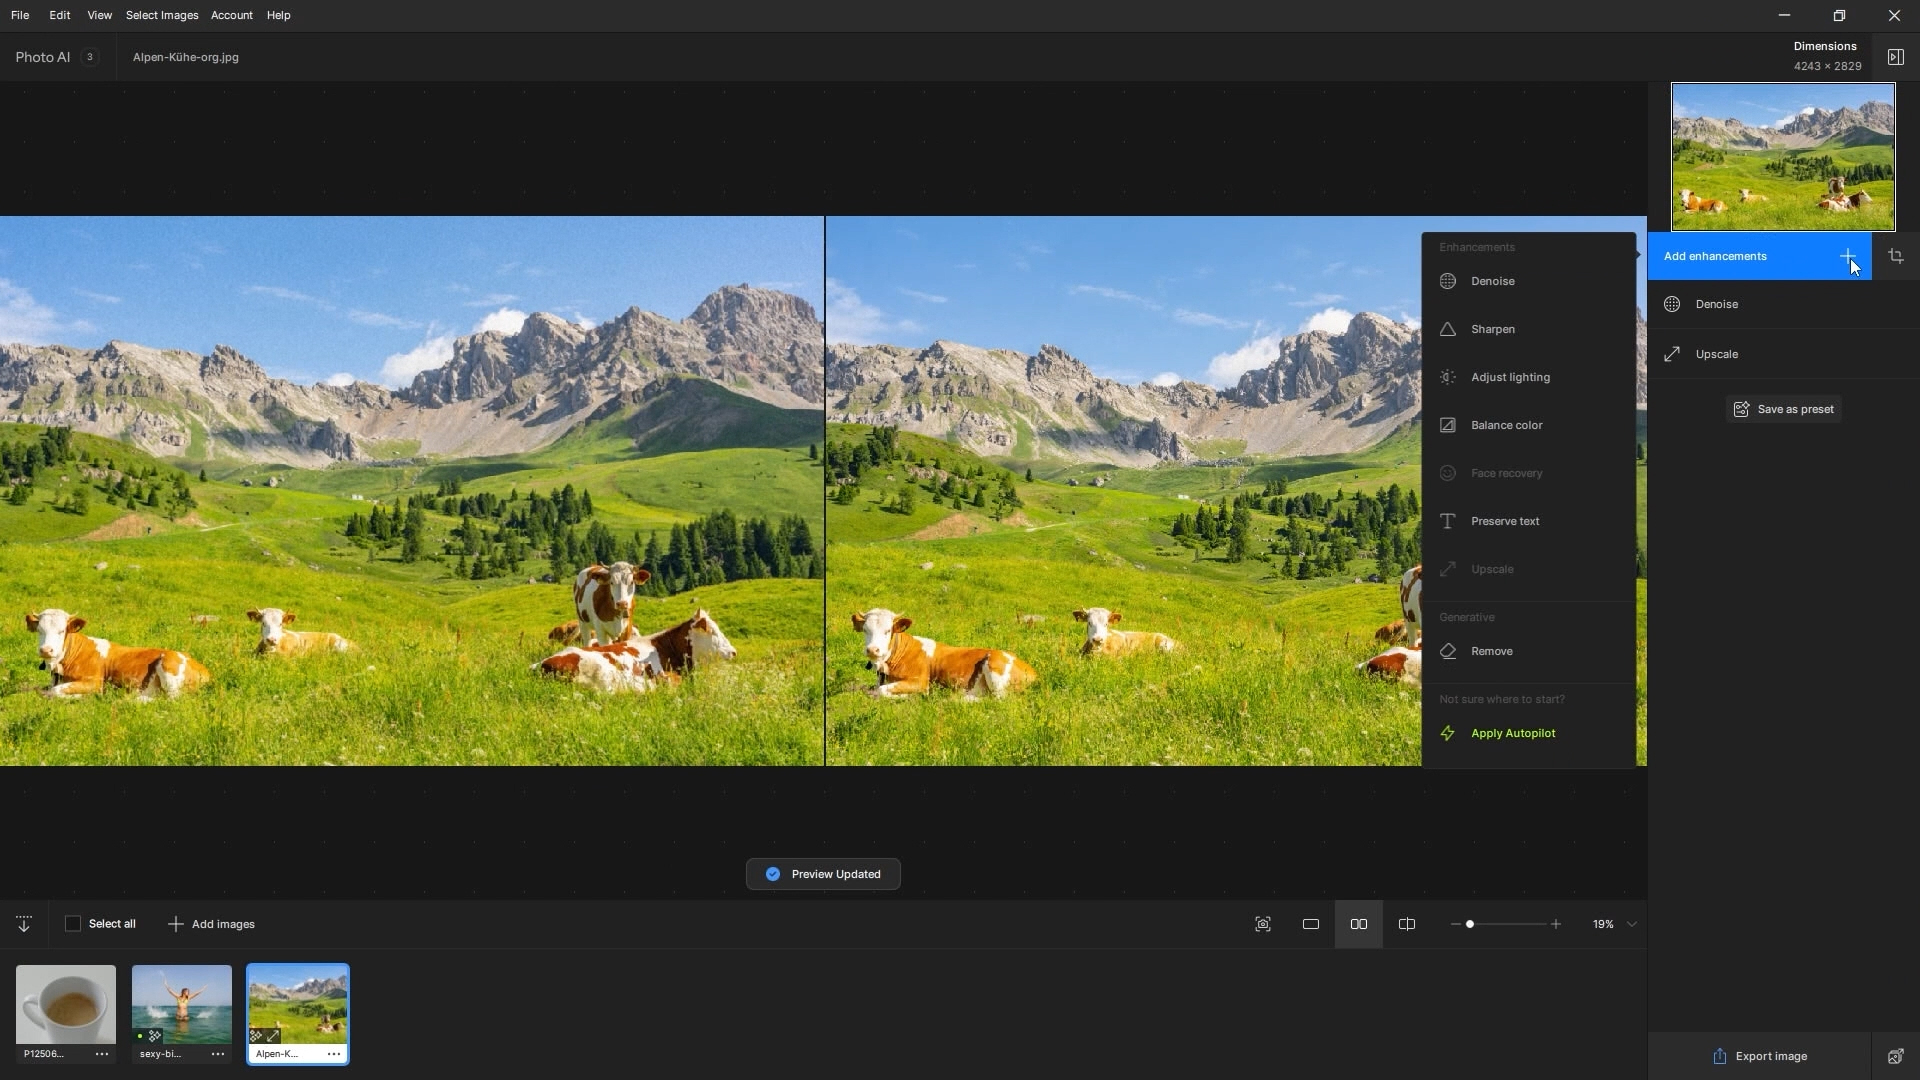Choose Sharpen from enhancements list
Viewport: 1920px width, 1080px height.
tap(1492, 329)
